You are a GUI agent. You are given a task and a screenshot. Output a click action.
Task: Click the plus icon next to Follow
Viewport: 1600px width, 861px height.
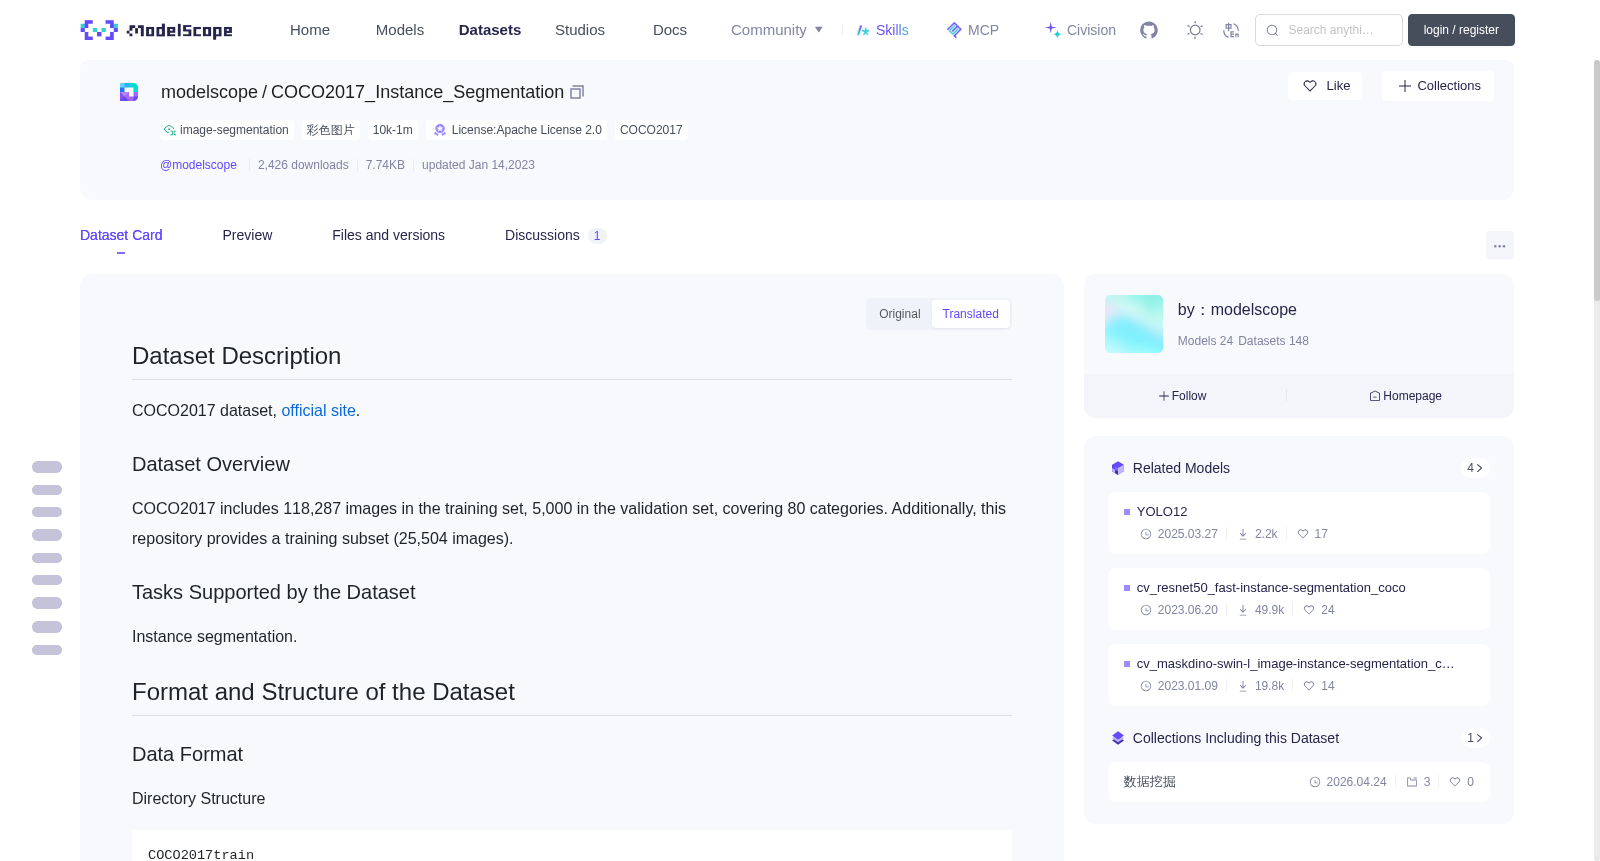coord(1164,396)
